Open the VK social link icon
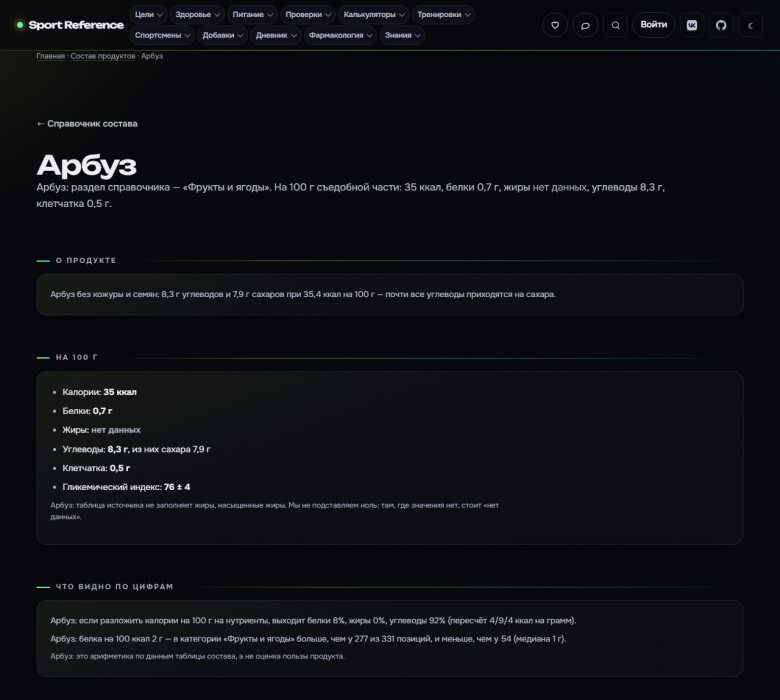Viewport: 780px width, 700px height. [691, 25]
